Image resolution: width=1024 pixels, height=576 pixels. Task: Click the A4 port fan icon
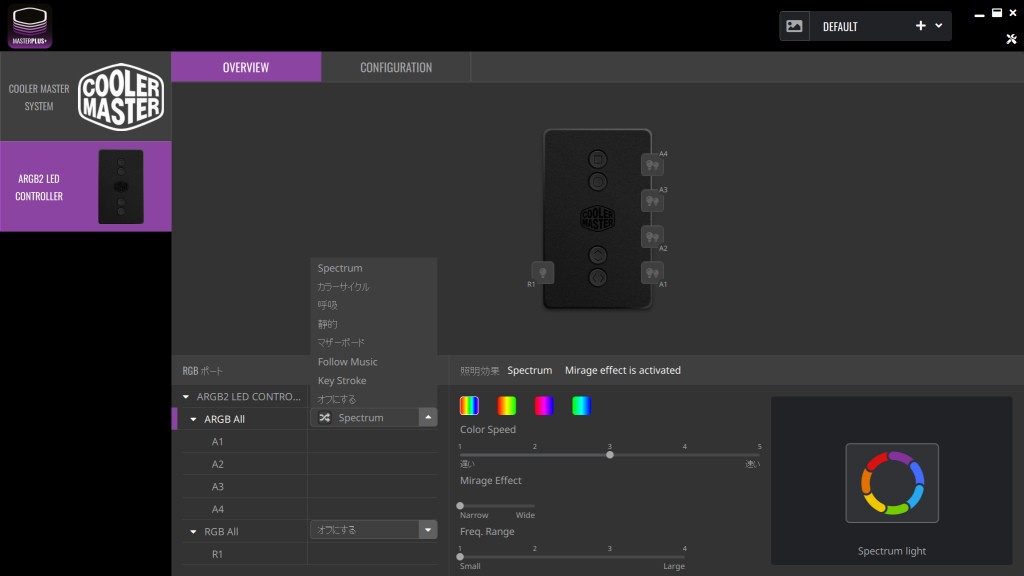(x=651, y=165)
